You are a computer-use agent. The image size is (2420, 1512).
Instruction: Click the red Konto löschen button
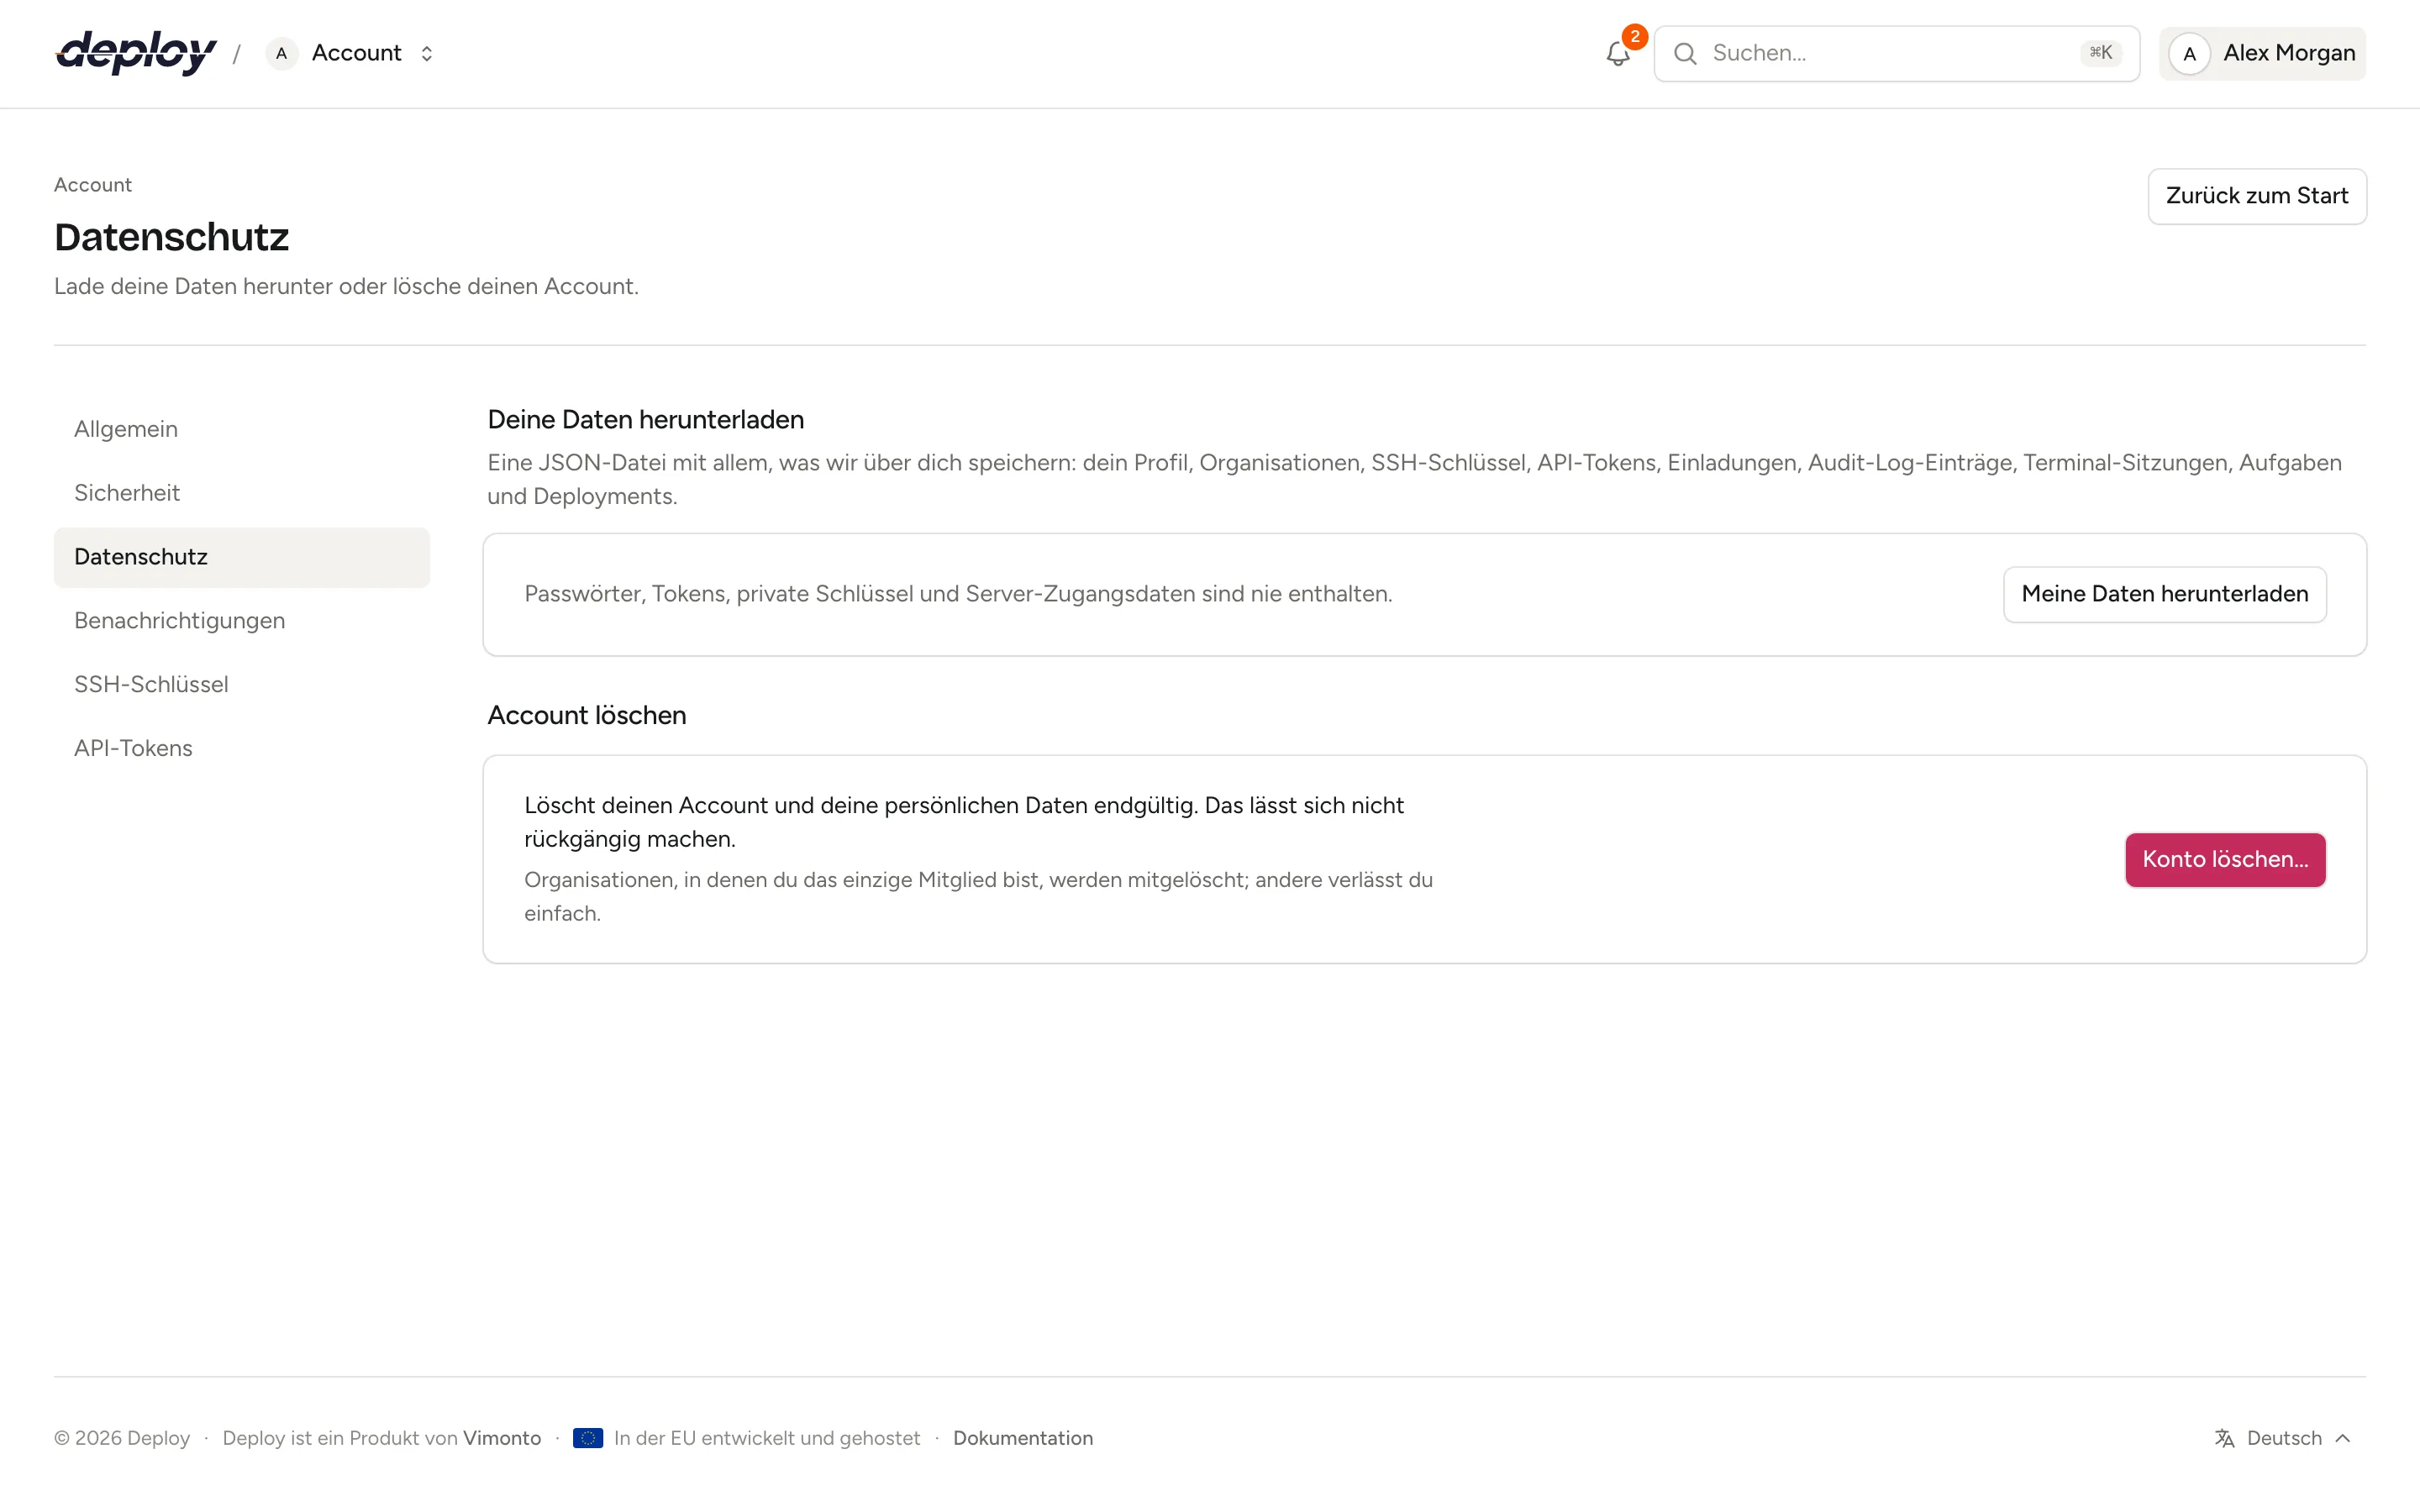tap(2225, 860)
